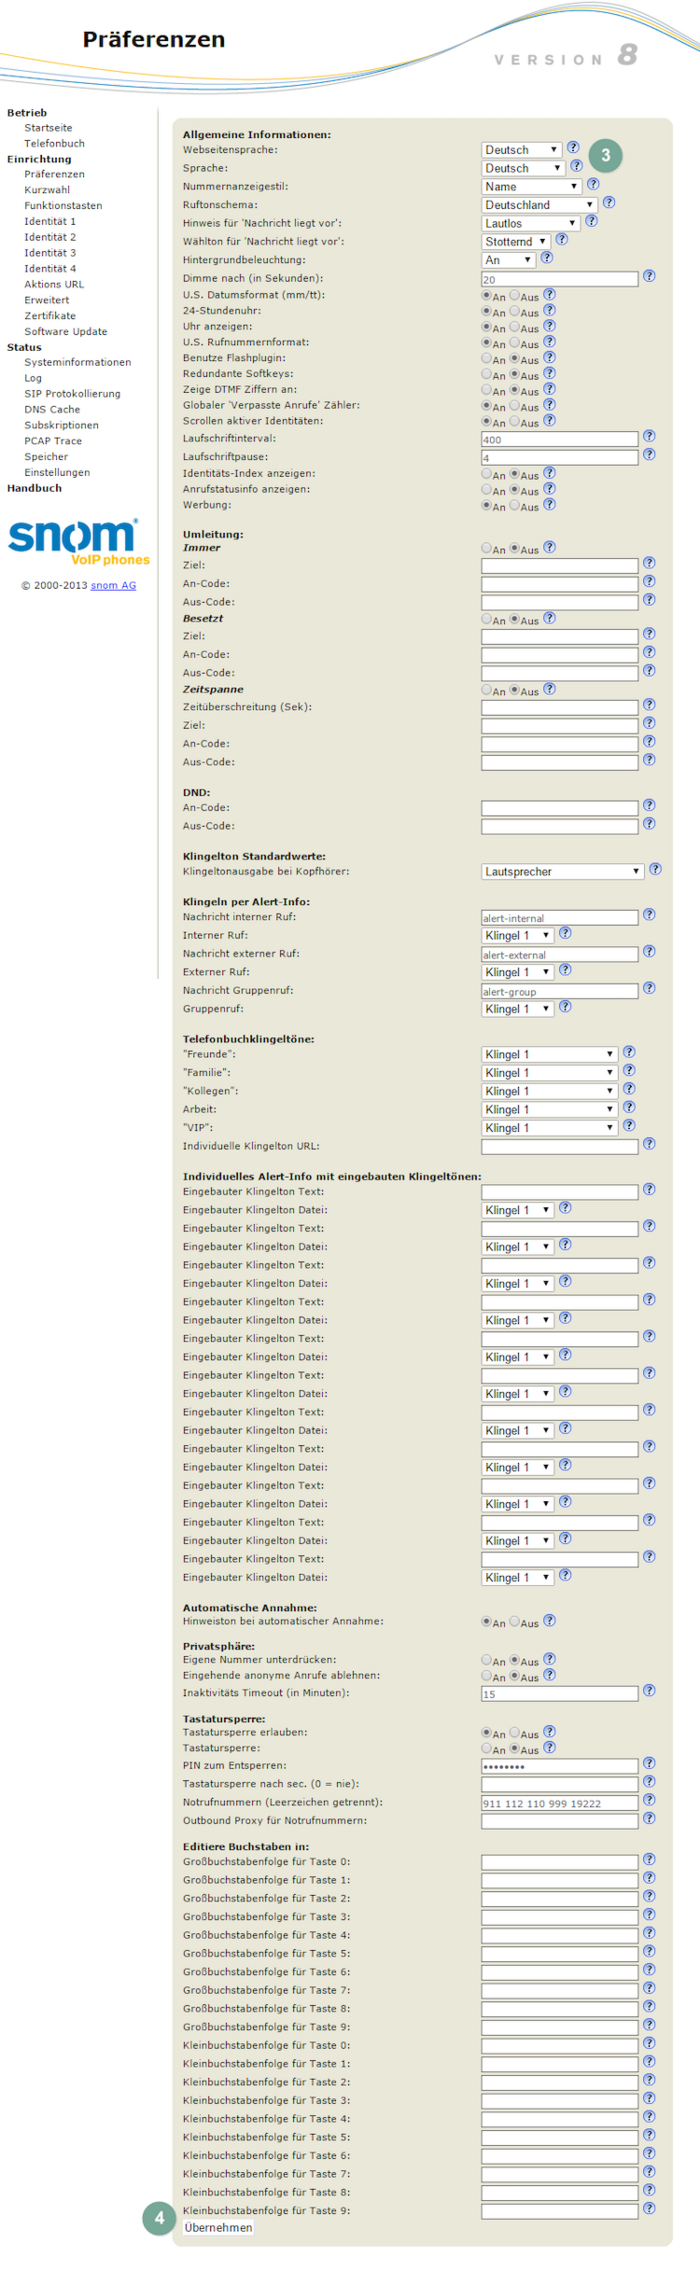The height and width of the screenshot is (2271, 700).
Task: Open help for Hintergrundbeleuchtung setting
Action: [546, 258]
